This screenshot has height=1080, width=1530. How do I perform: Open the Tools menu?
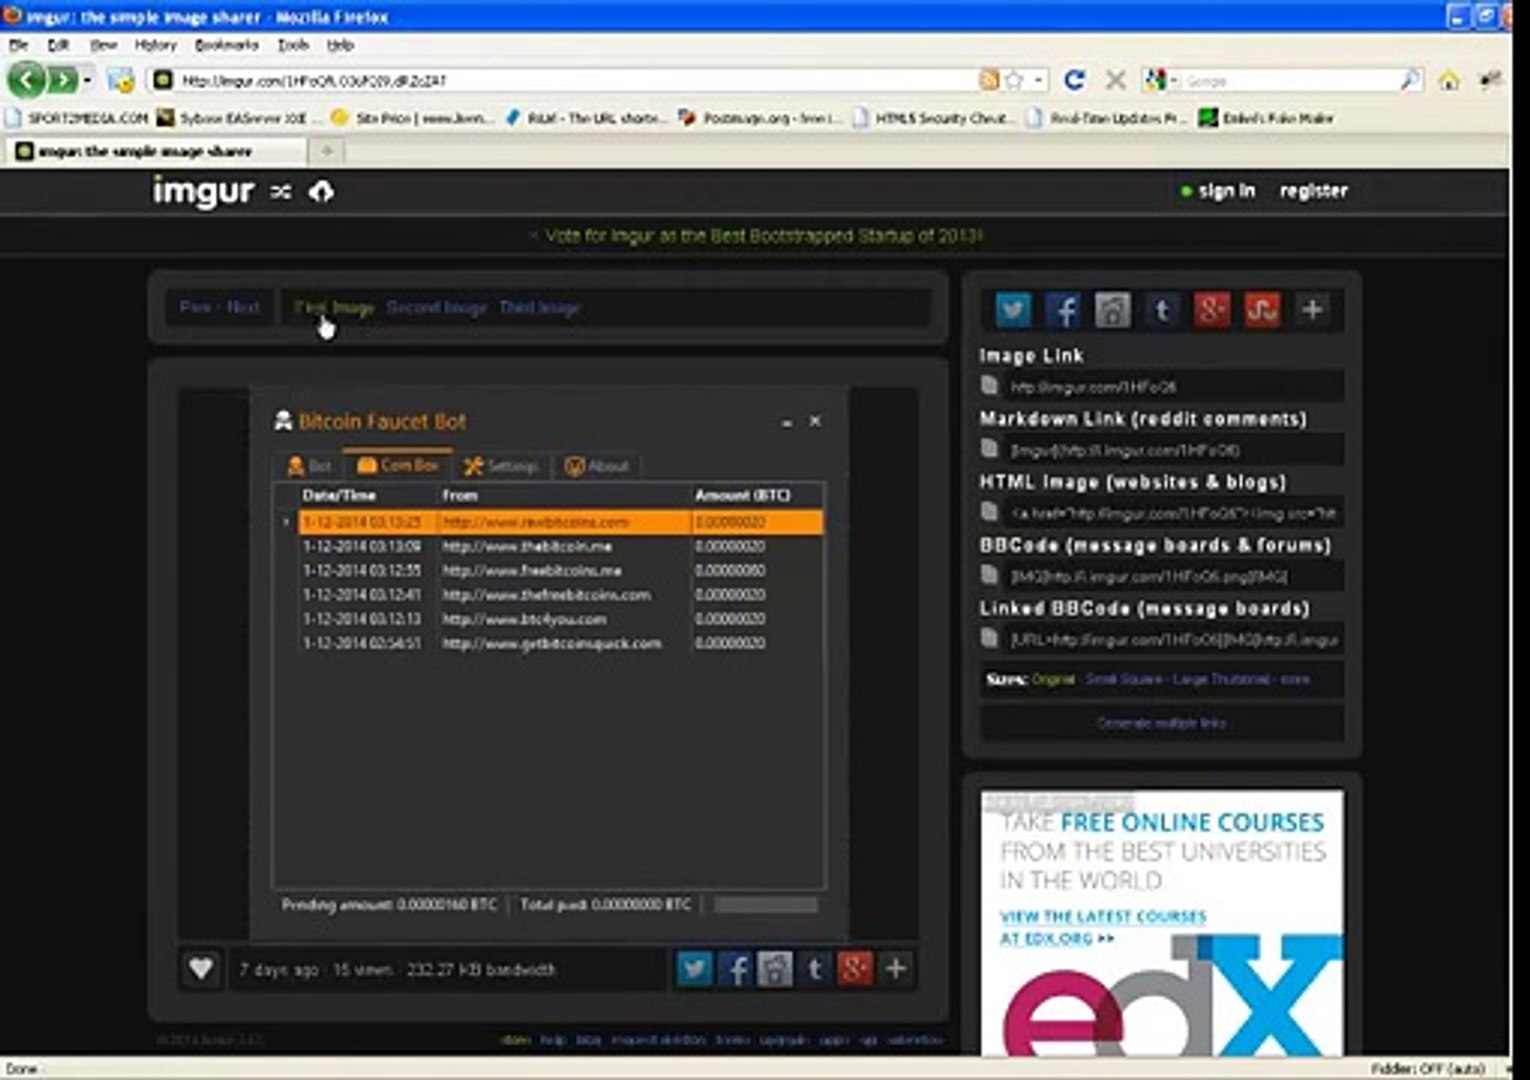pyautogui.click(x=293, y=45)
